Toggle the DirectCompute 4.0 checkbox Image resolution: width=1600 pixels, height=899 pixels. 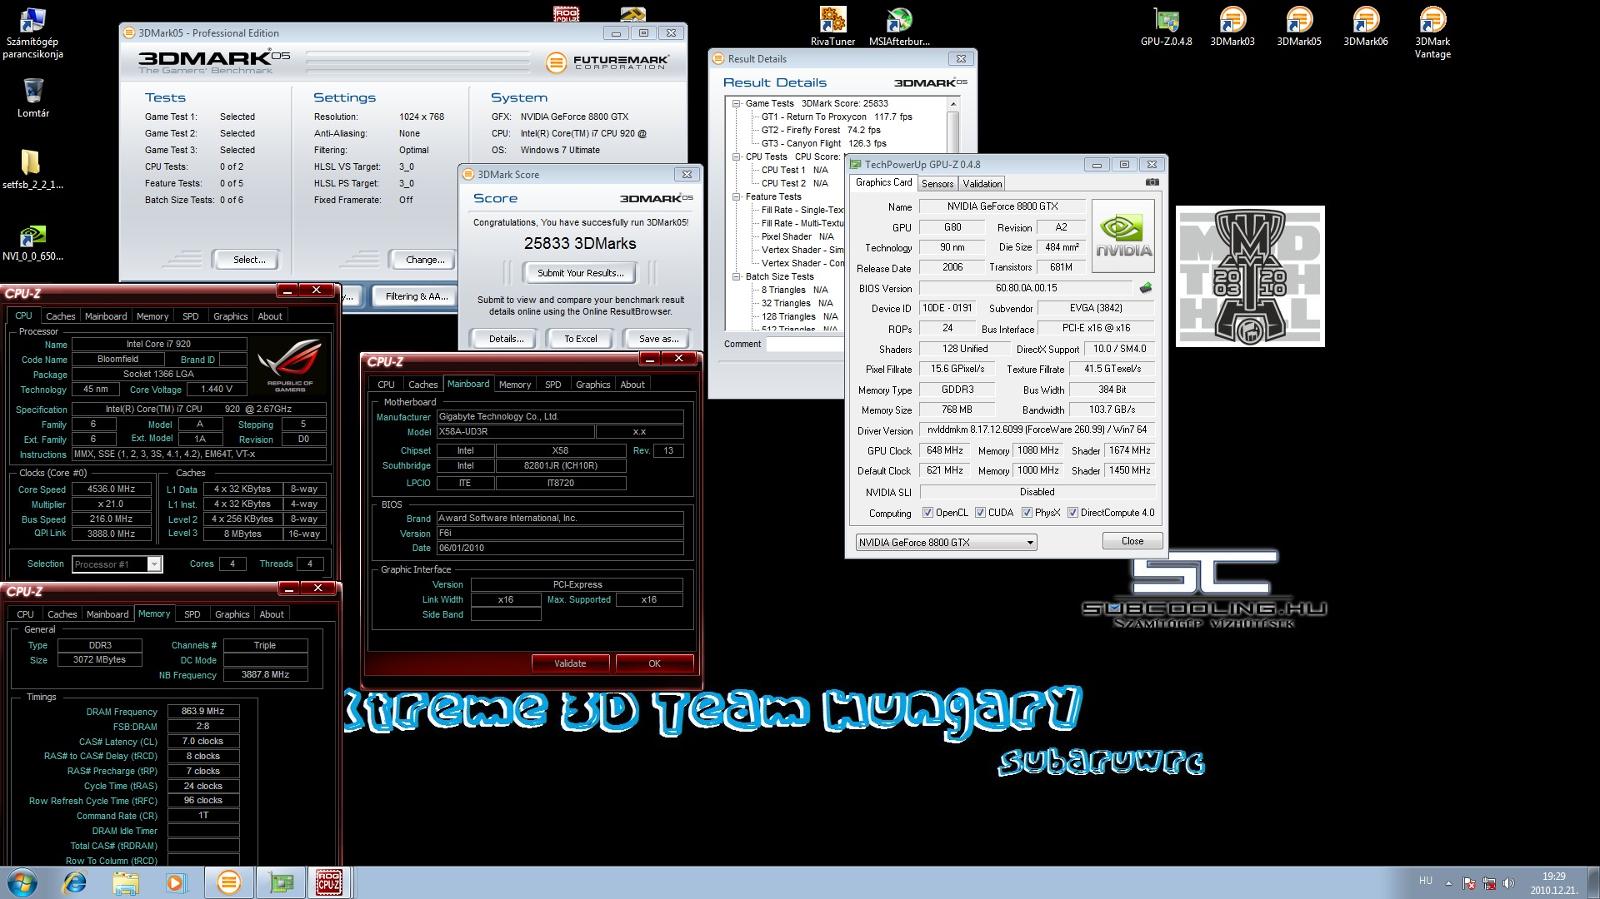point(1073,513)
